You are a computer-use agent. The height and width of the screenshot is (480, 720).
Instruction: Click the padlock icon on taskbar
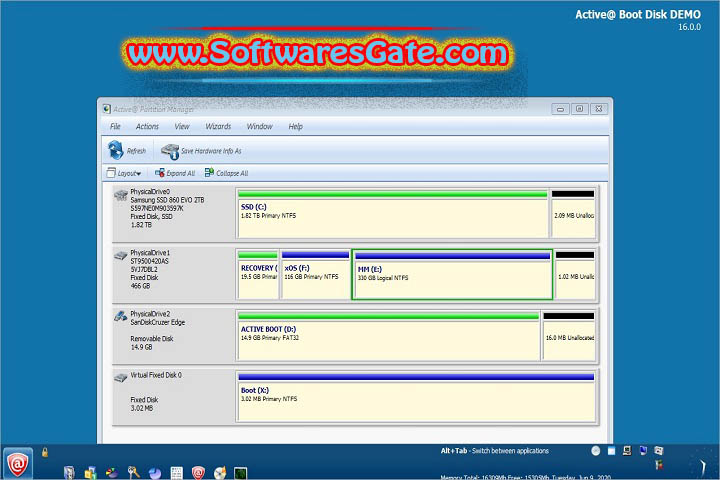point(45,452)
